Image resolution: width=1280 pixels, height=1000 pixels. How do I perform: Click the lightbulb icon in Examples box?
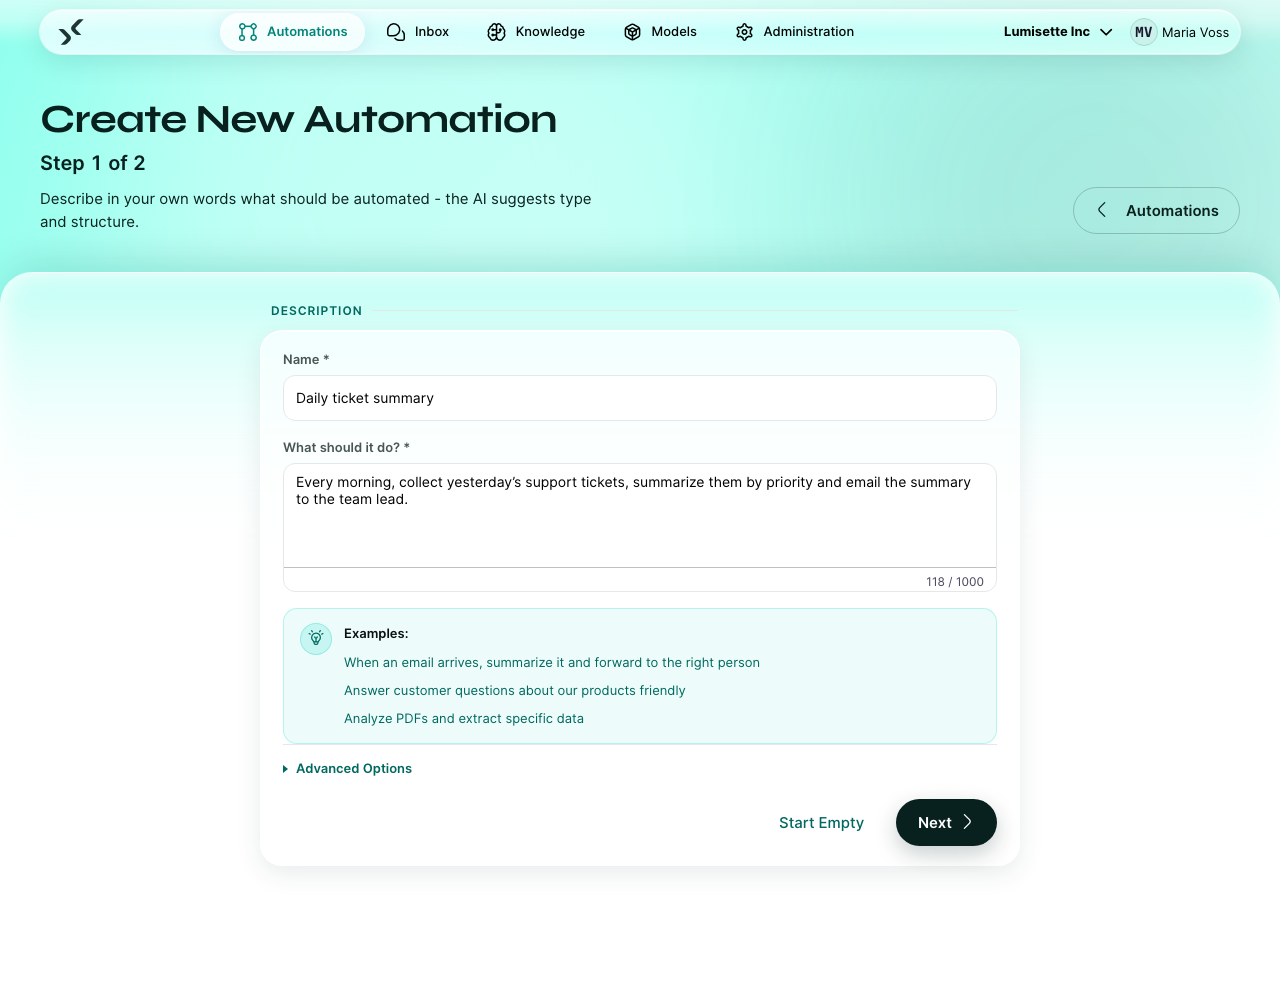click(x=316, y=638)
